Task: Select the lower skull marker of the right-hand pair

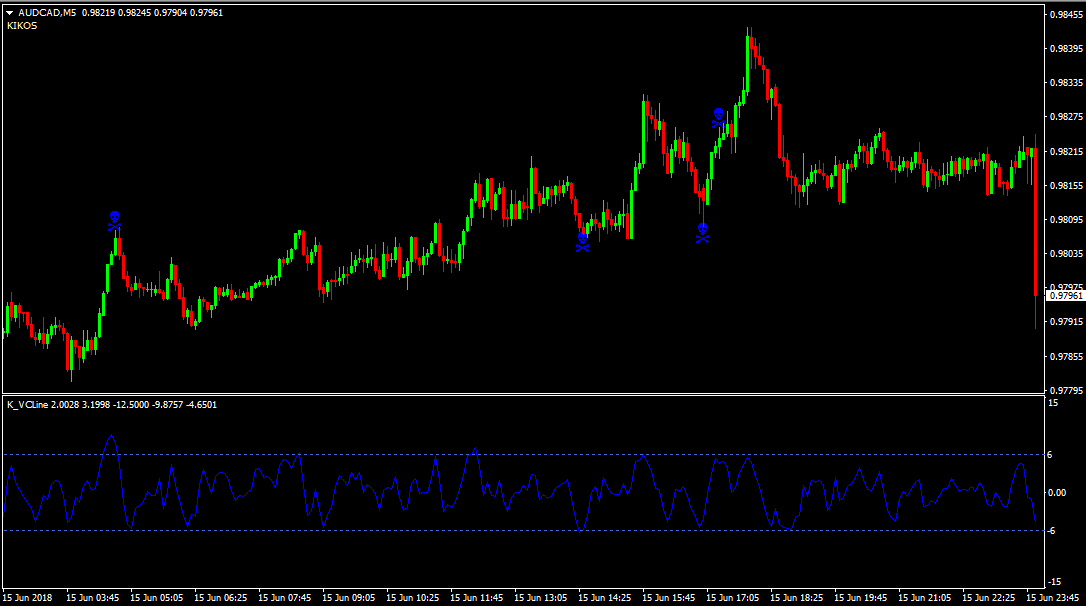Action: point(702,233)
